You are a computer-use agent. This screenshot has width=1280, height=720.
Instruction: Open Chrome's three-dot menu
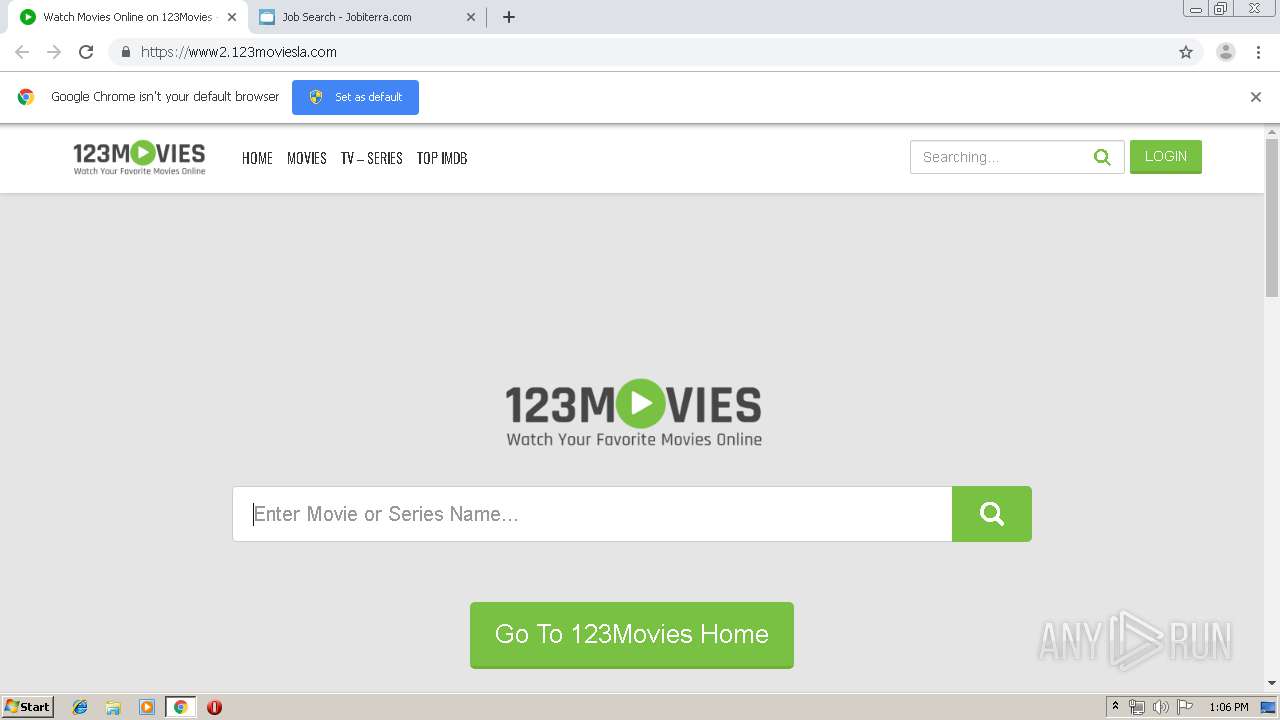click(x=1258, y=52)
